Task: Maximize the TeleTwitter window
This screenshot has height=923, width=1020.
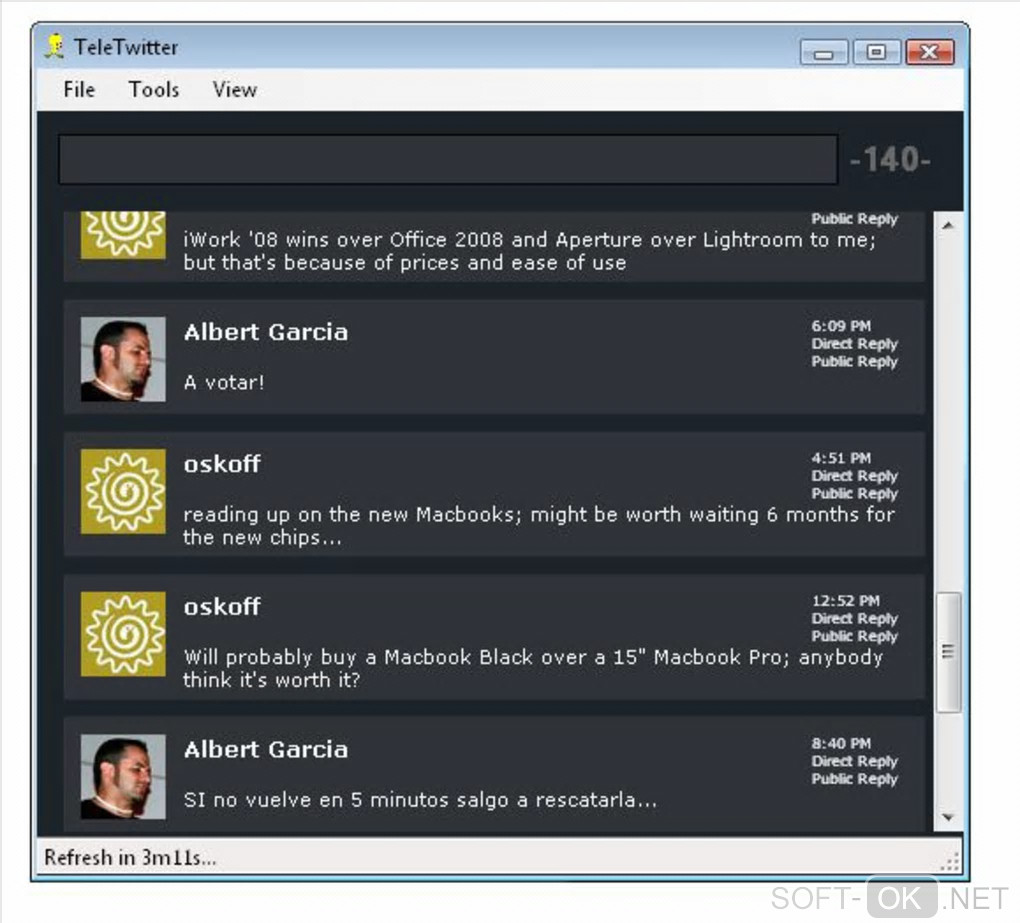Action: click(x=876, y=52)
